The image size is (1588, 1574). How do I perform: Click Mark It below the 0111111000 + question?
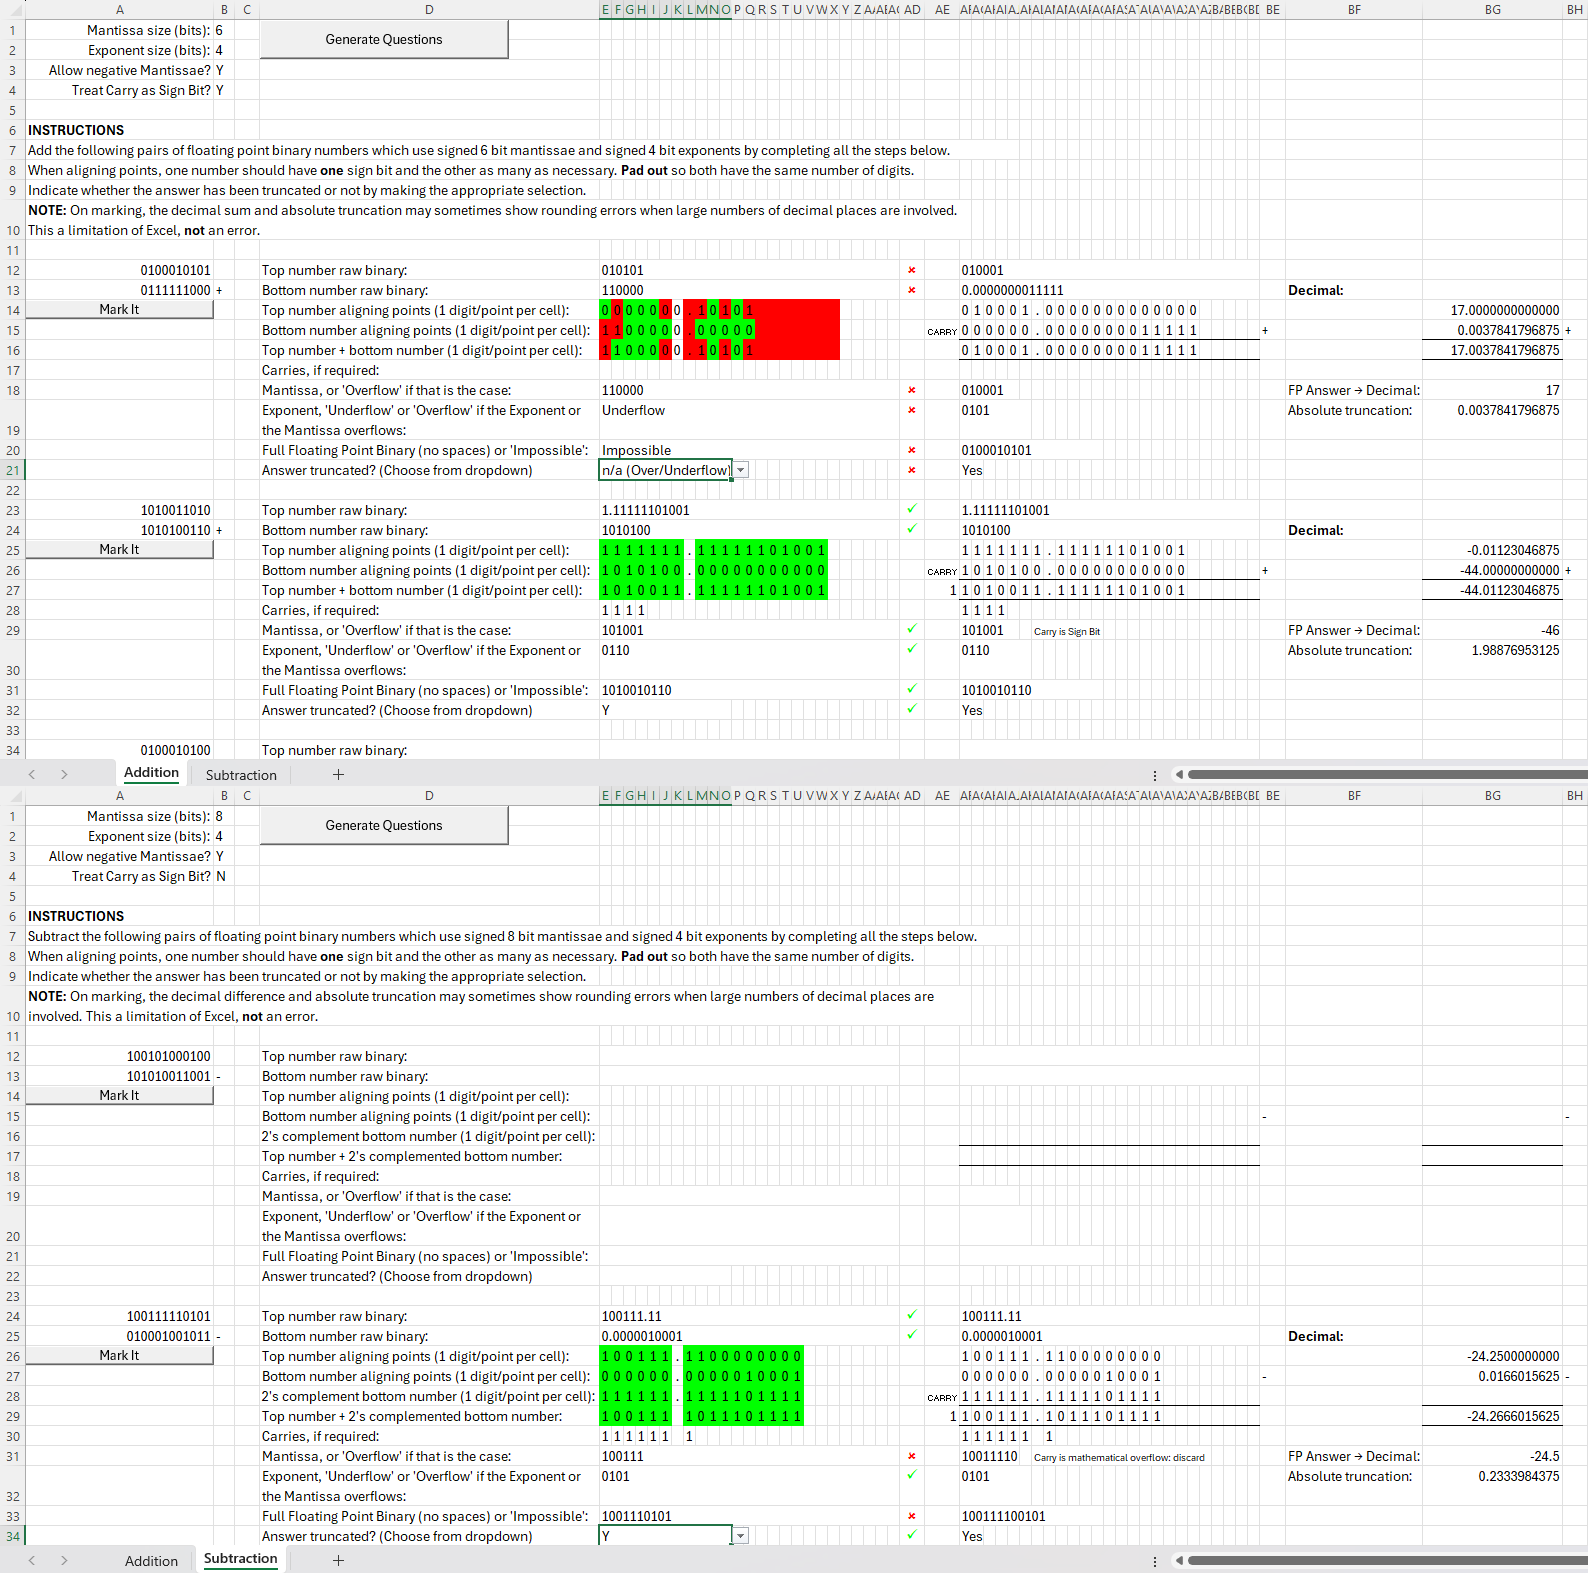pos(119,310)
